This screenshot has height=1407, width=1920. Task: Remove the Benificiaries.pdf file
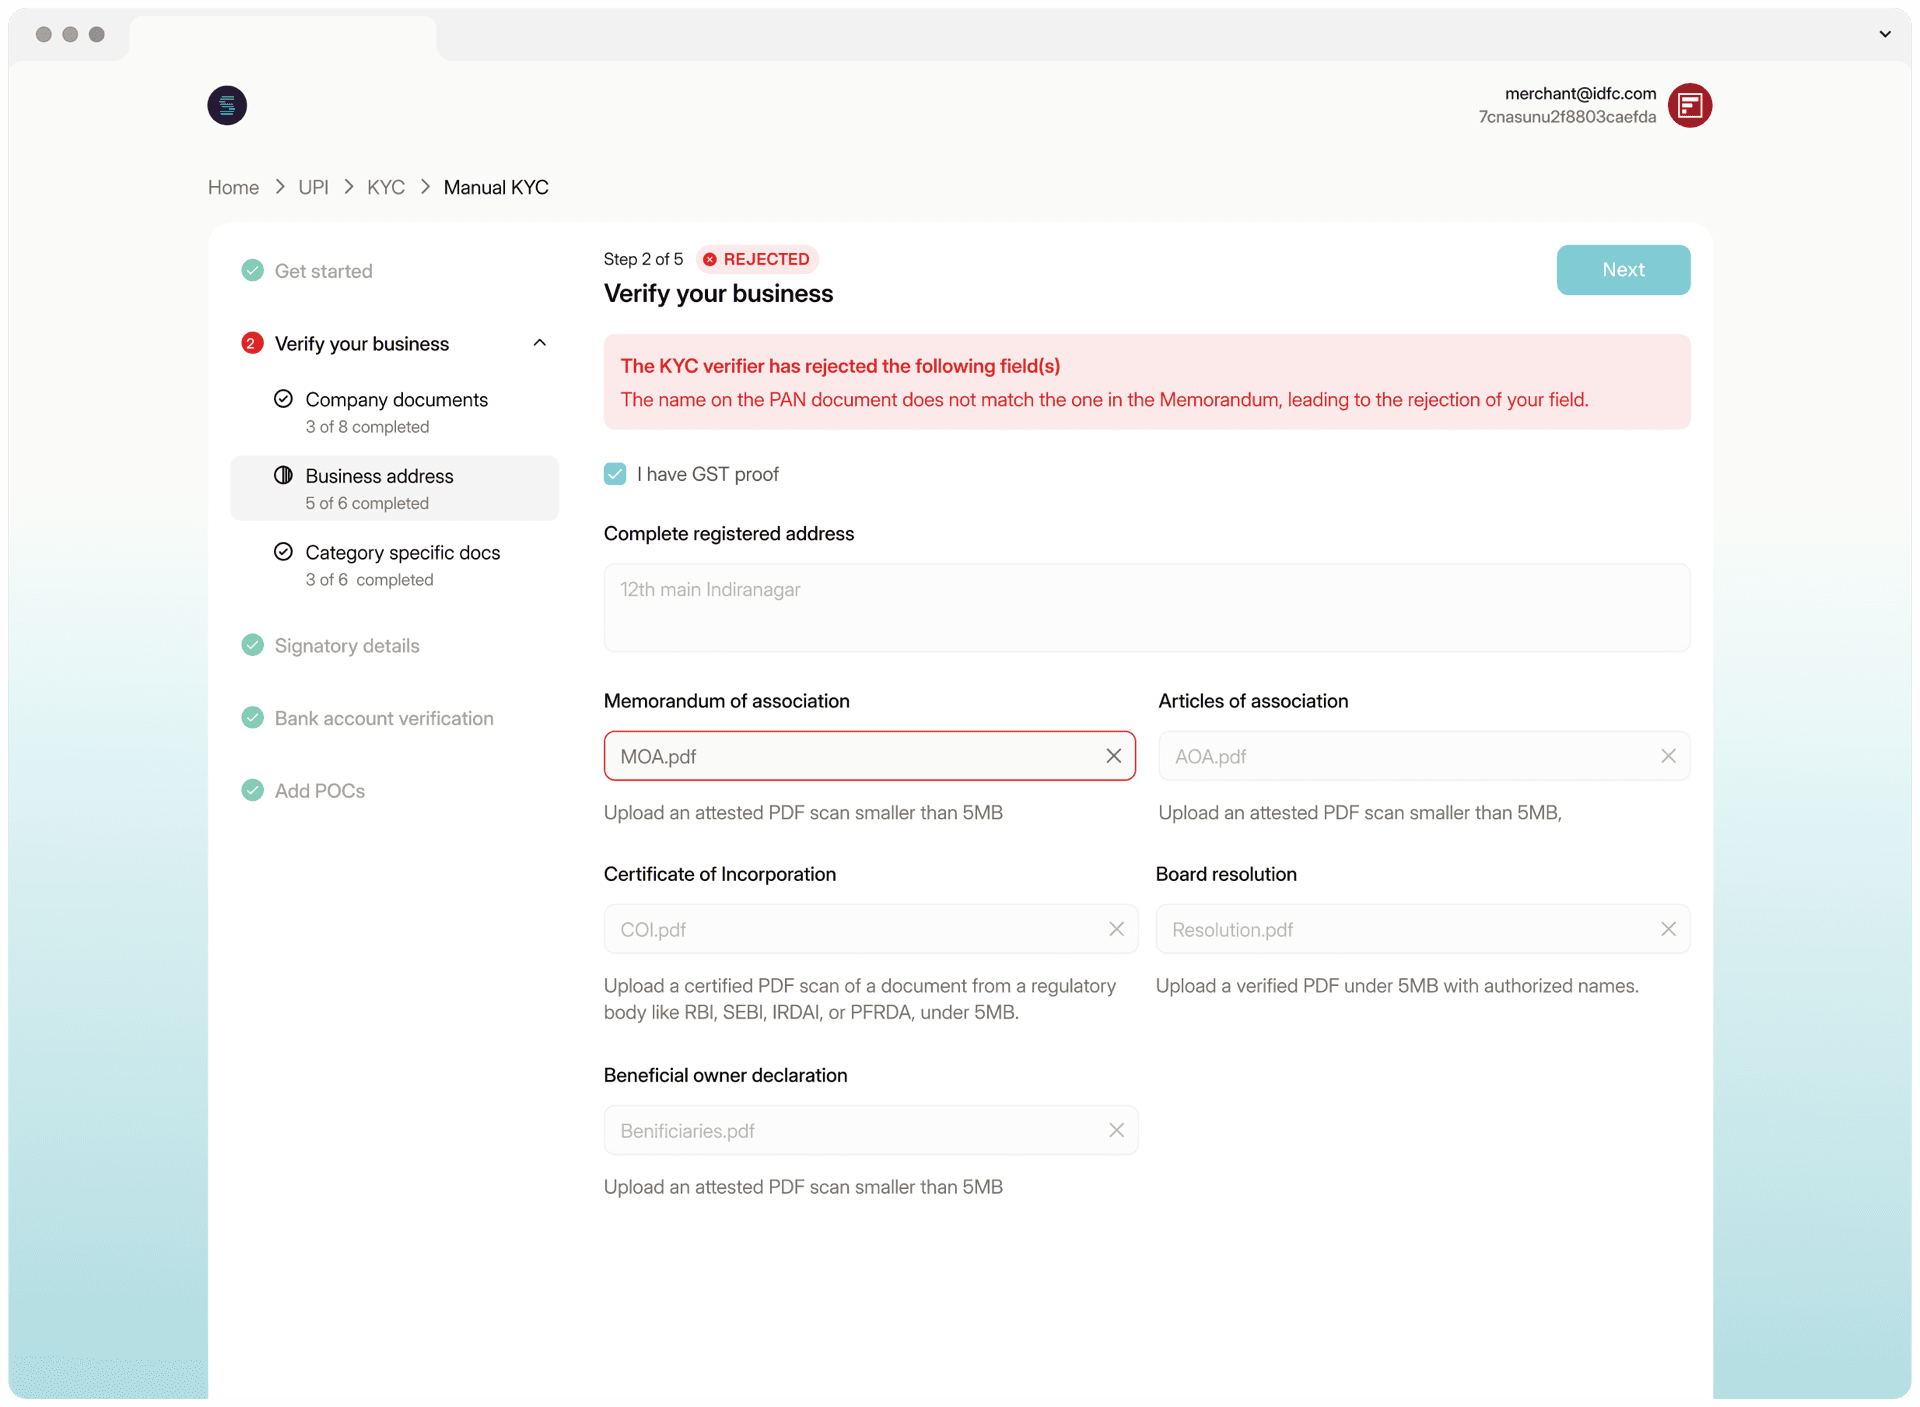(1116, 1130)
